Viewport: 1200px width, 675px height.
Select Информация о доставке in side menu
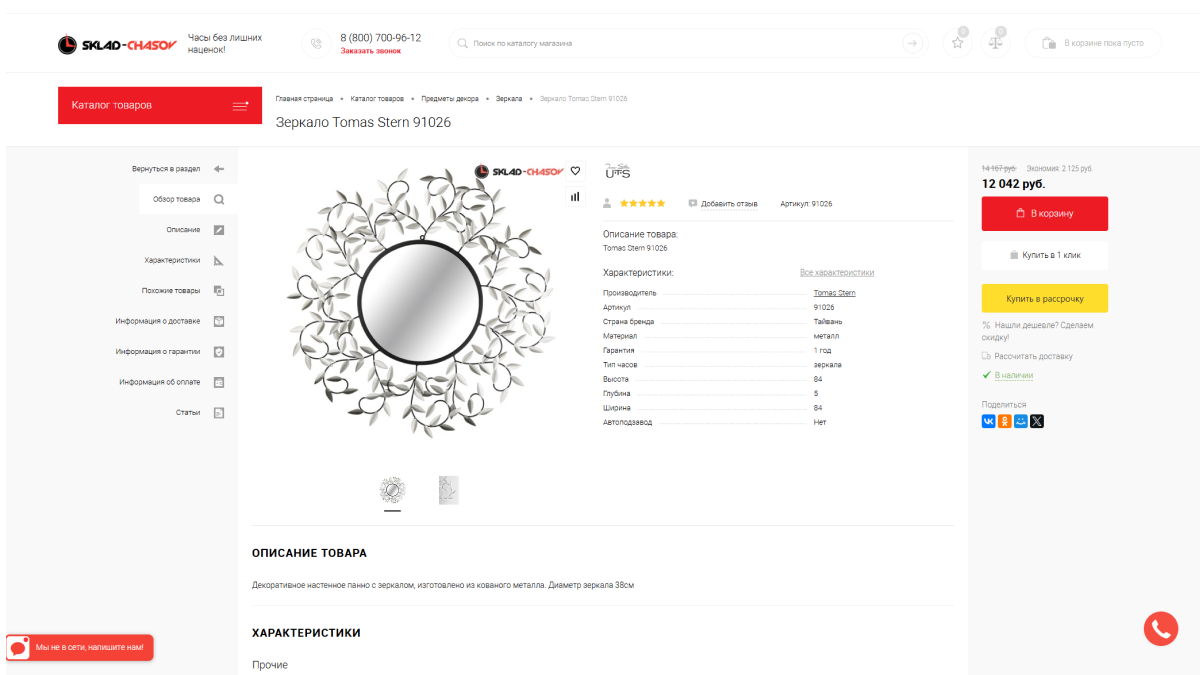pos(158,321)
